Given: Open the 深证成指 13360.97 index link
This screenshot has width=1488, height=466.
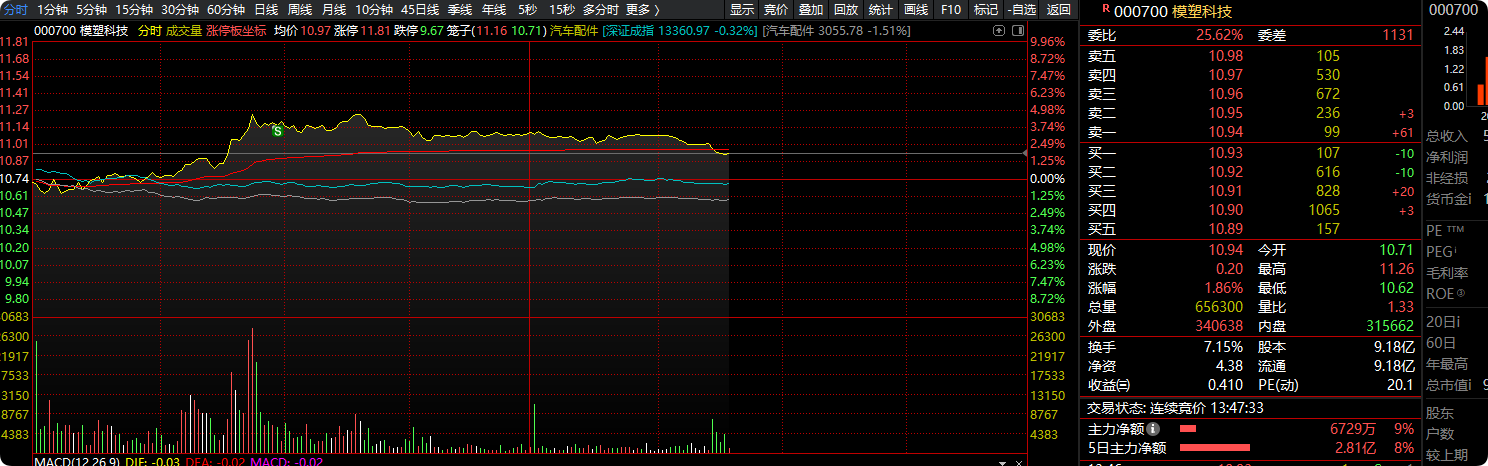Looking at the screenshot, I should coord(678,31).
